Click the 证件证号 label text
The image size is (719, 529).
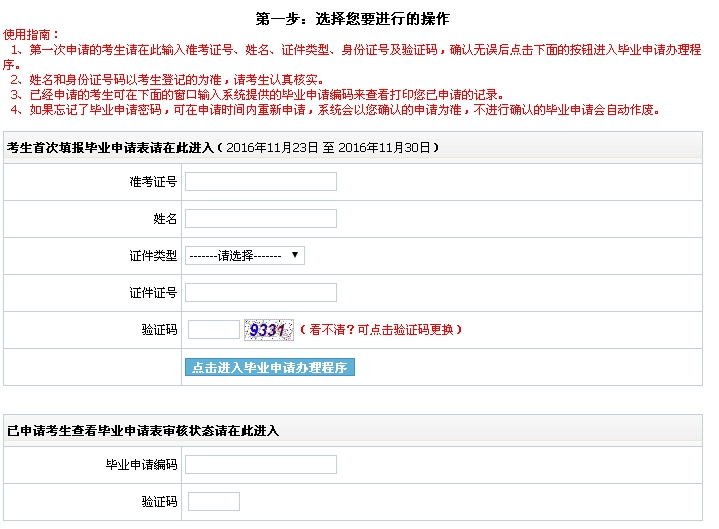[x=153, y=293]
